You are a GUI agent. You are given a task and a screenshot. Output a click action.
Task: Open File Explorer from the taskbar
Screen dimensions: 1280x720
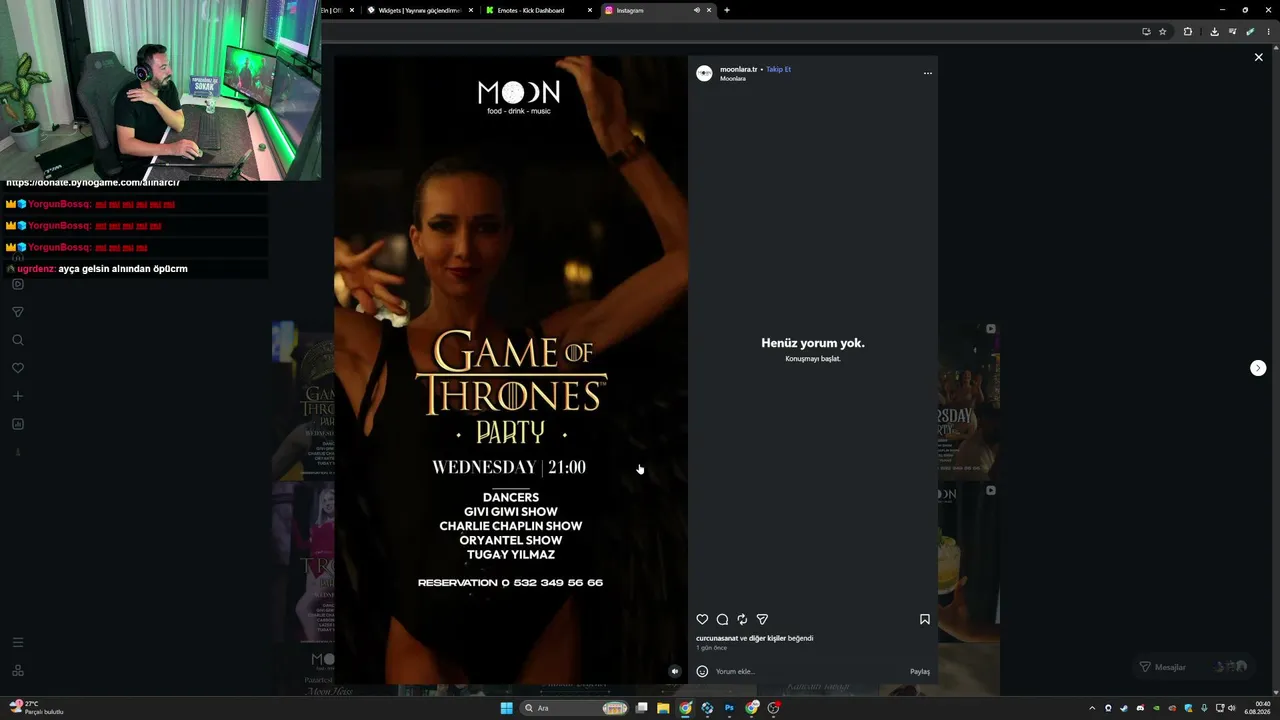tap(663, 708)
